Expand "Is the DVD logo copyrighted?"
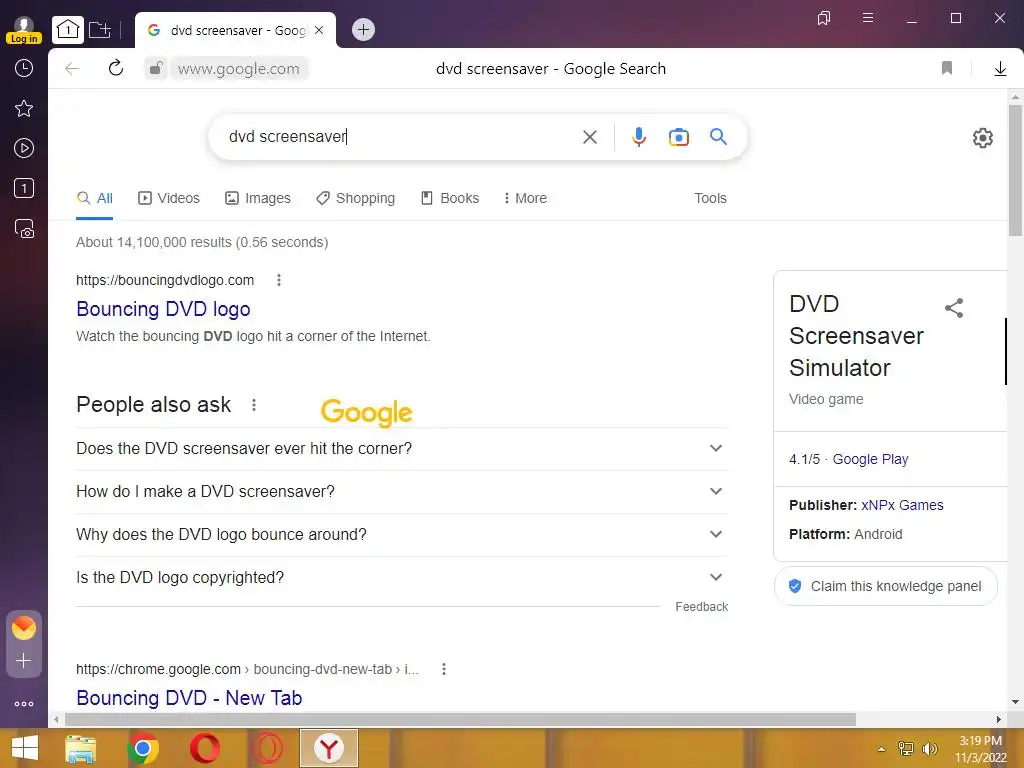 [x=402, y=578]
